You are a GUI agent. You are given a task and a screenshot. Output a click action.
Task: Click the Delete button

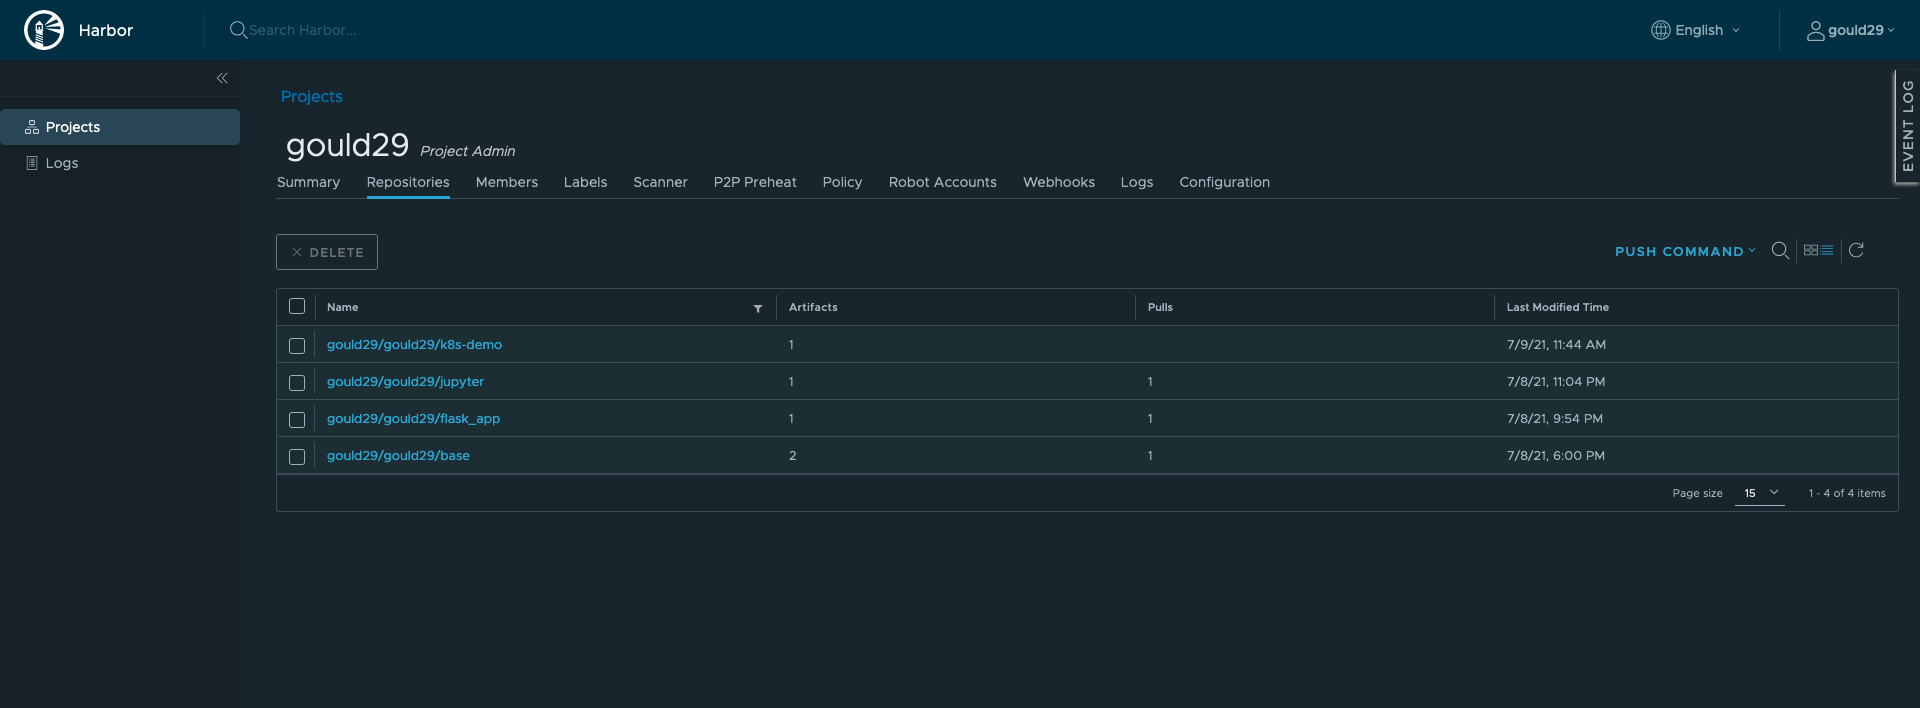pos(327,252)
